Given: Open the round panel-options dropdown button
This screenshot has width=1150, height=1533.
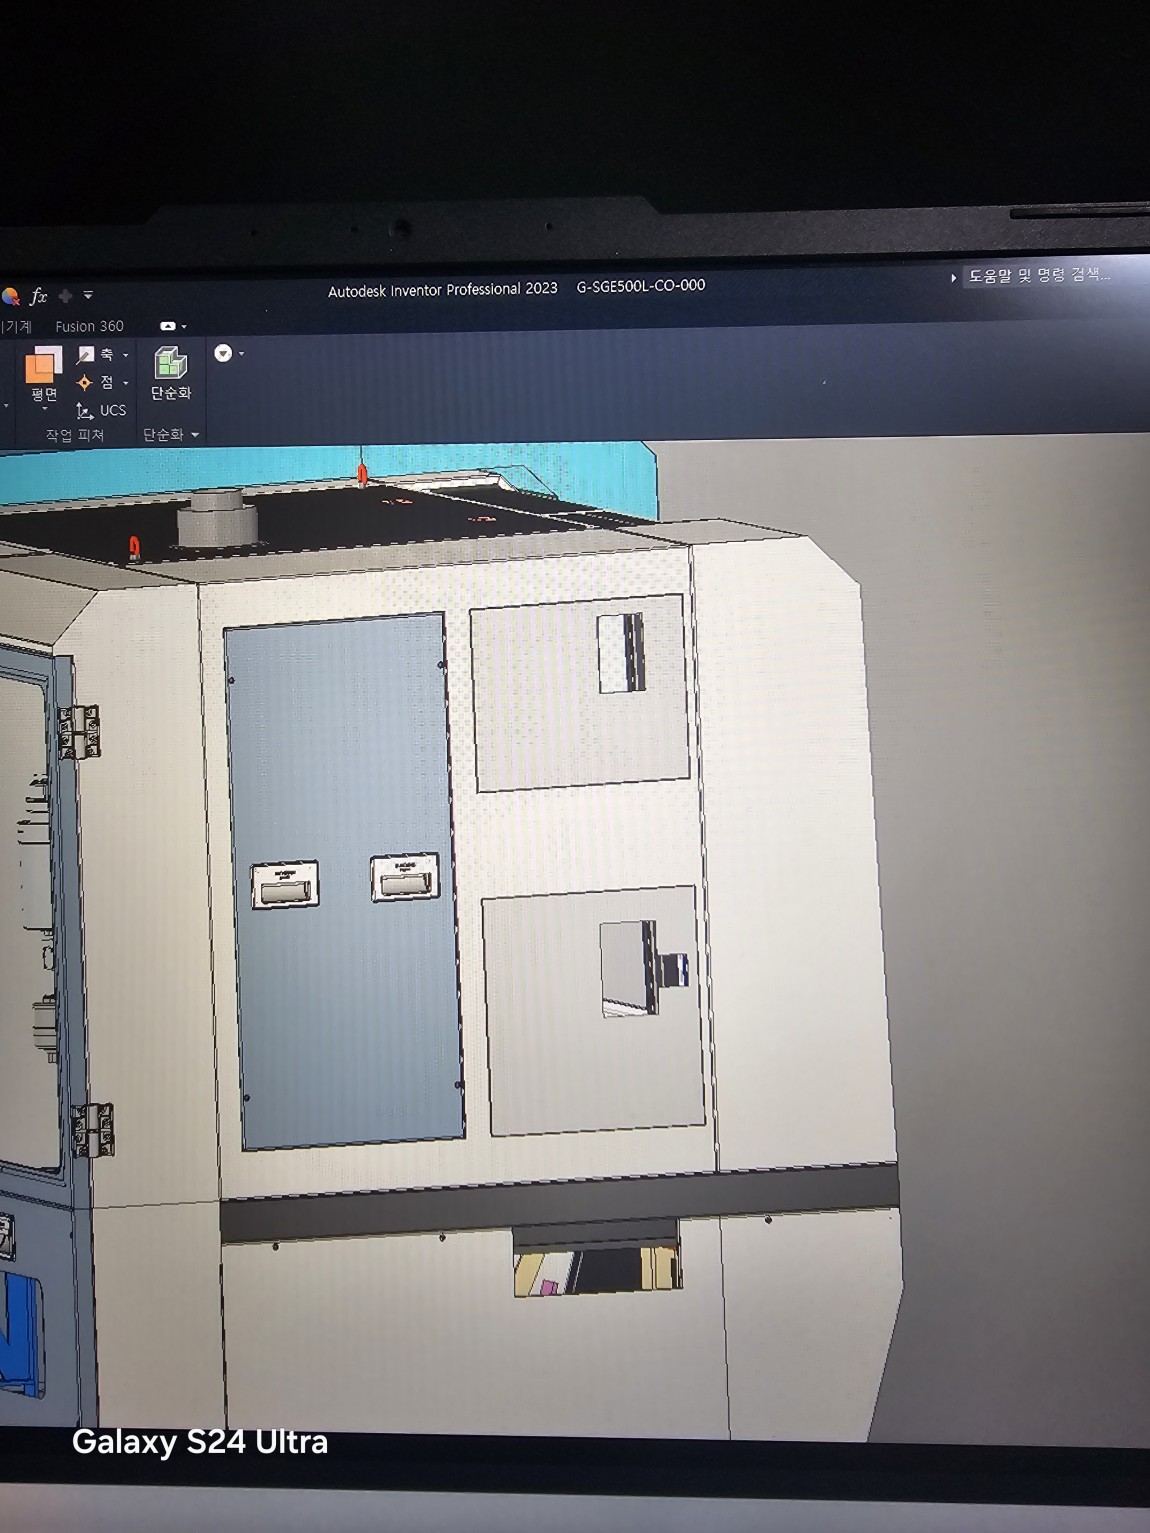Looking at the screenshot, I should [225, 353].
